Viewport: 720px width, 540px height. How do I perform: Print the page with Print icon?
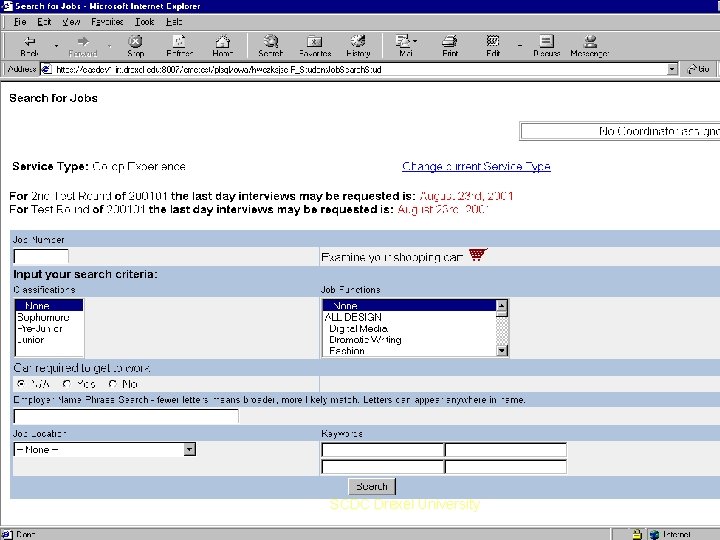tap(450, 46)
